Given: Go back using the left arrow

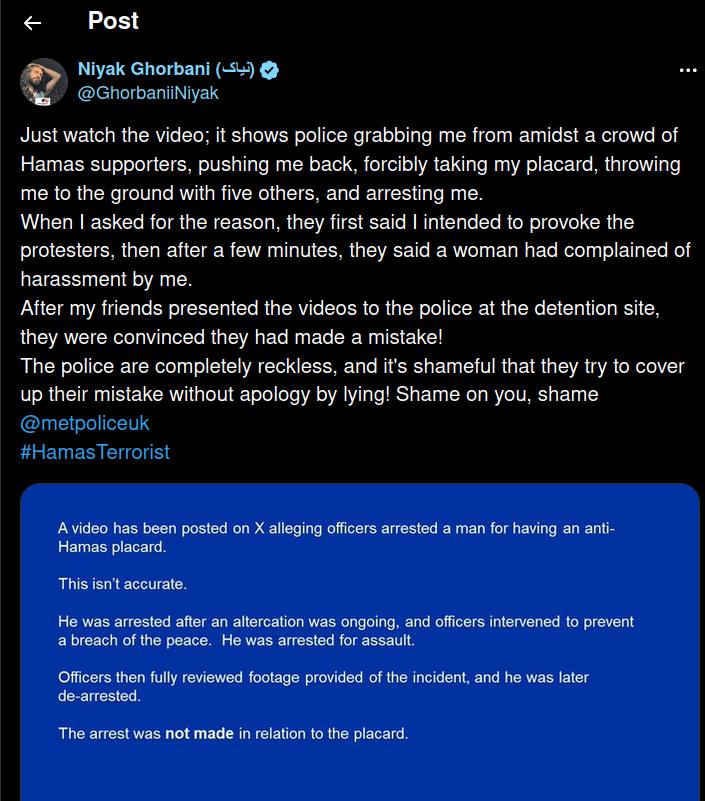Looking at the screenshot, I should (x=33, y=22).
